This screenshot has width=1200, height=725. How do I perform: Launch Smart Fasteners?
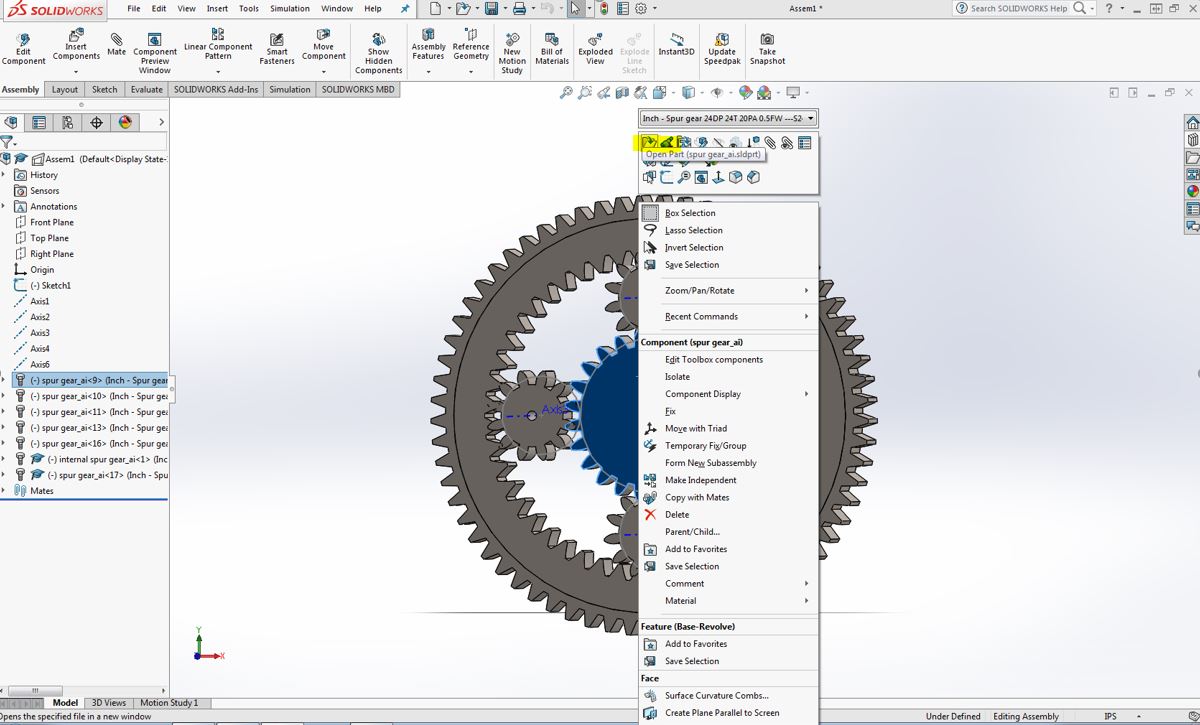(277, 49)
